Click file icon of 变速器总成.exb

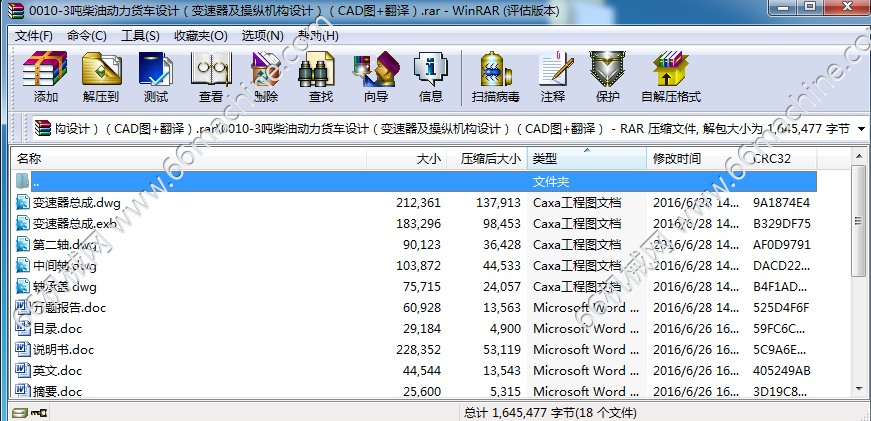pyautogui.click(x=22, y=223)
